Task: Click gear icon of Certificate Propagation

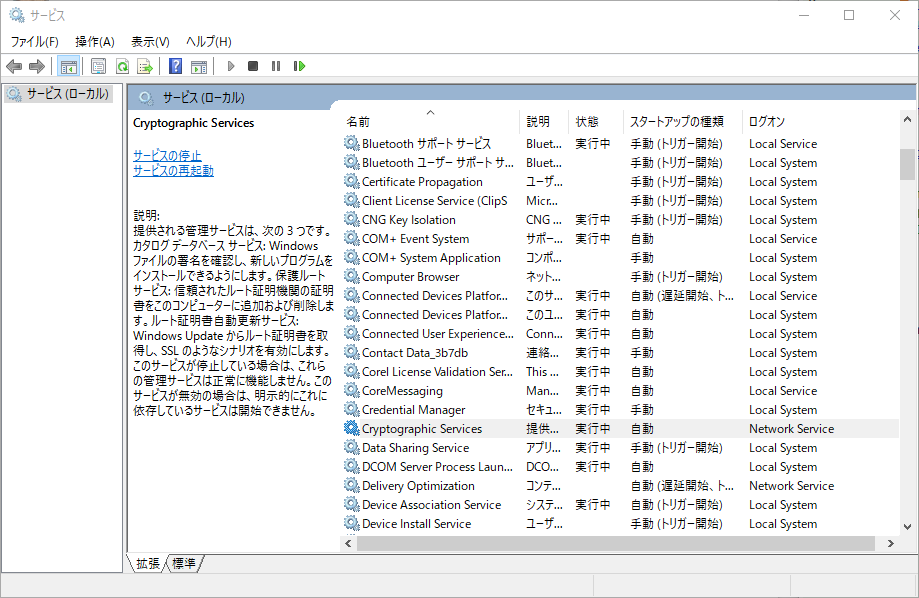Action: click(352, 181)
